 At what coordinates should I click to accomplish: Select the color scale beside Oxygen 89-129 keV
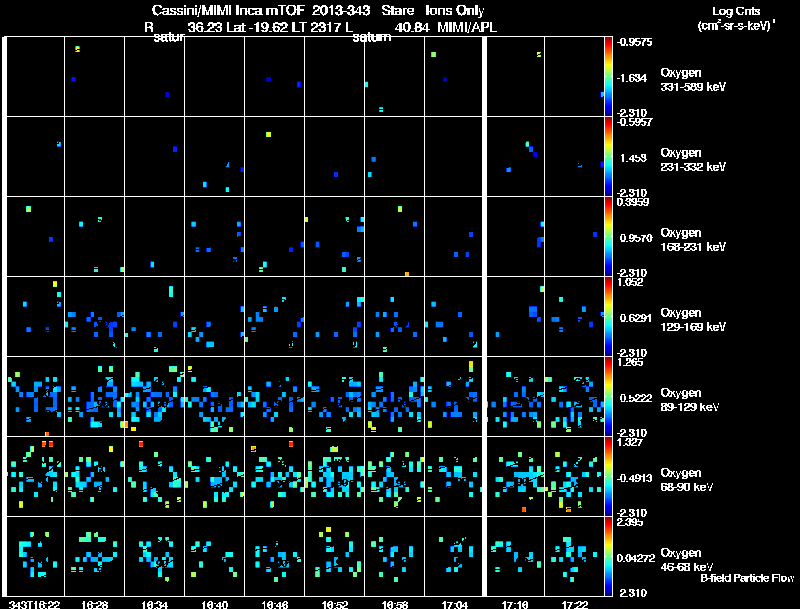tap(608, 397)
